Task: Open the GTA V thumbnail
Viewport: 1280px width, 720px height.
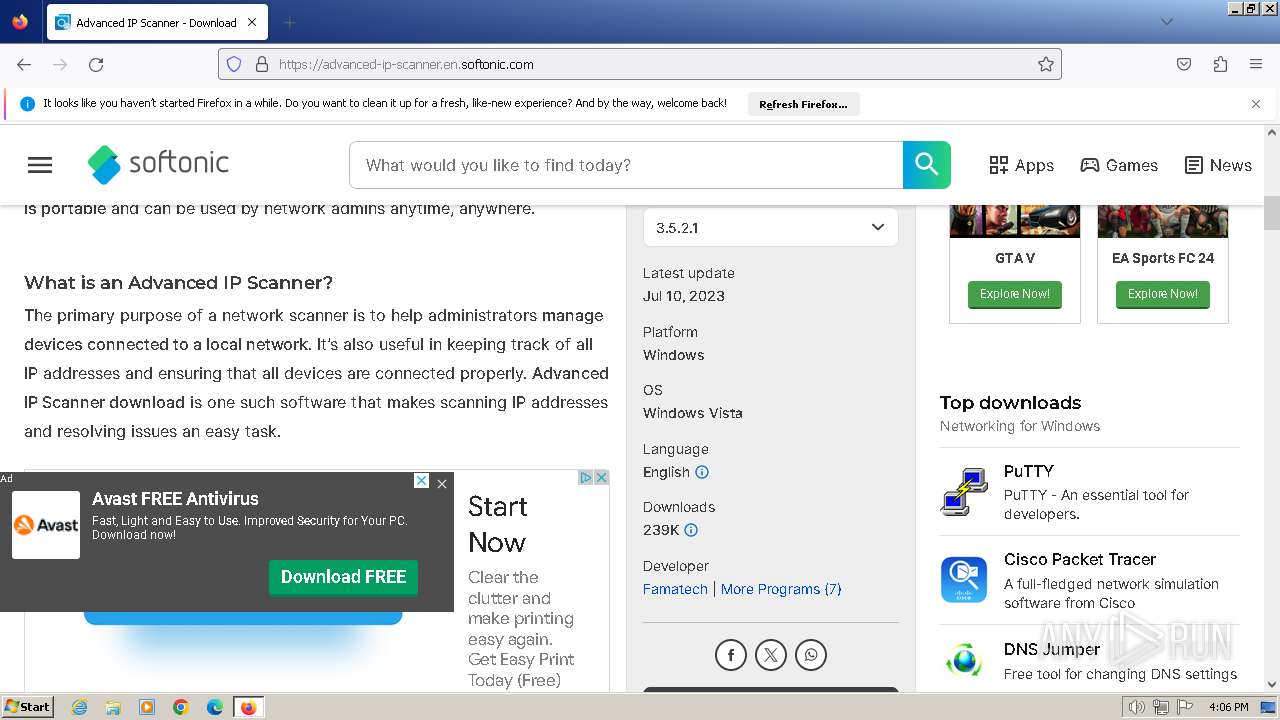Action: pyautogui.click(x=1015, y=221)
